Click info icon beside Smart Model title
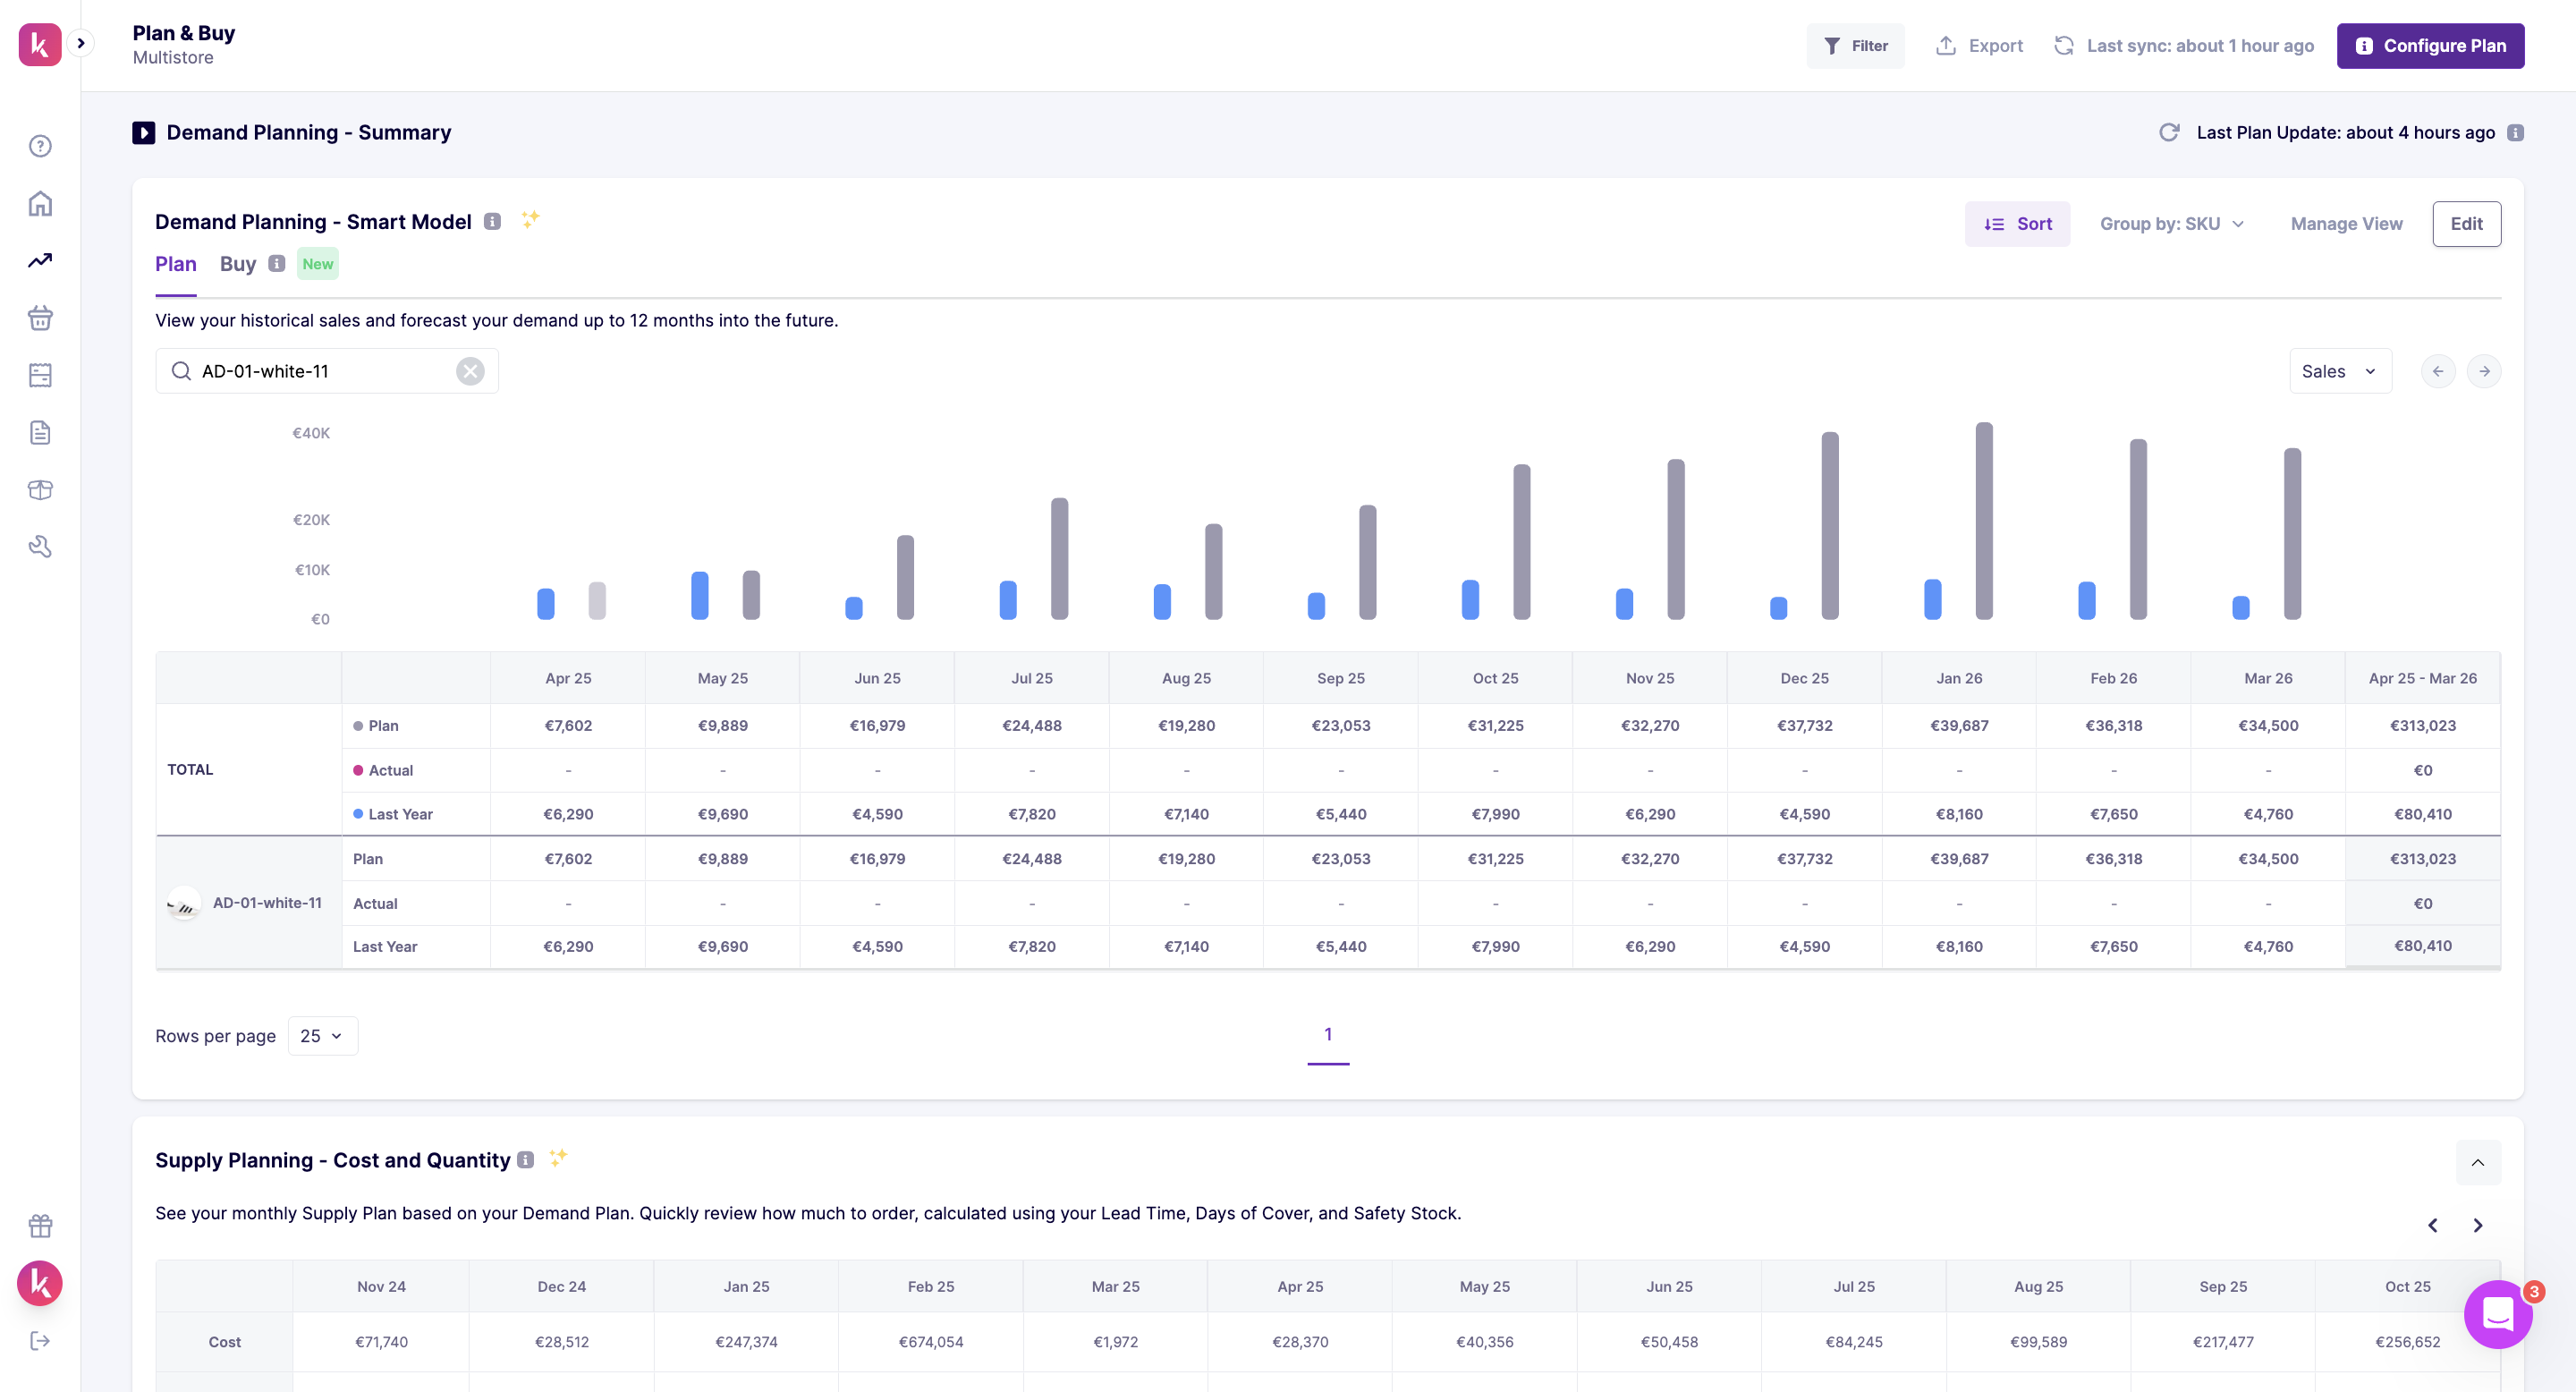This screenshot has width=2576, height=1392. coord(492,221)
